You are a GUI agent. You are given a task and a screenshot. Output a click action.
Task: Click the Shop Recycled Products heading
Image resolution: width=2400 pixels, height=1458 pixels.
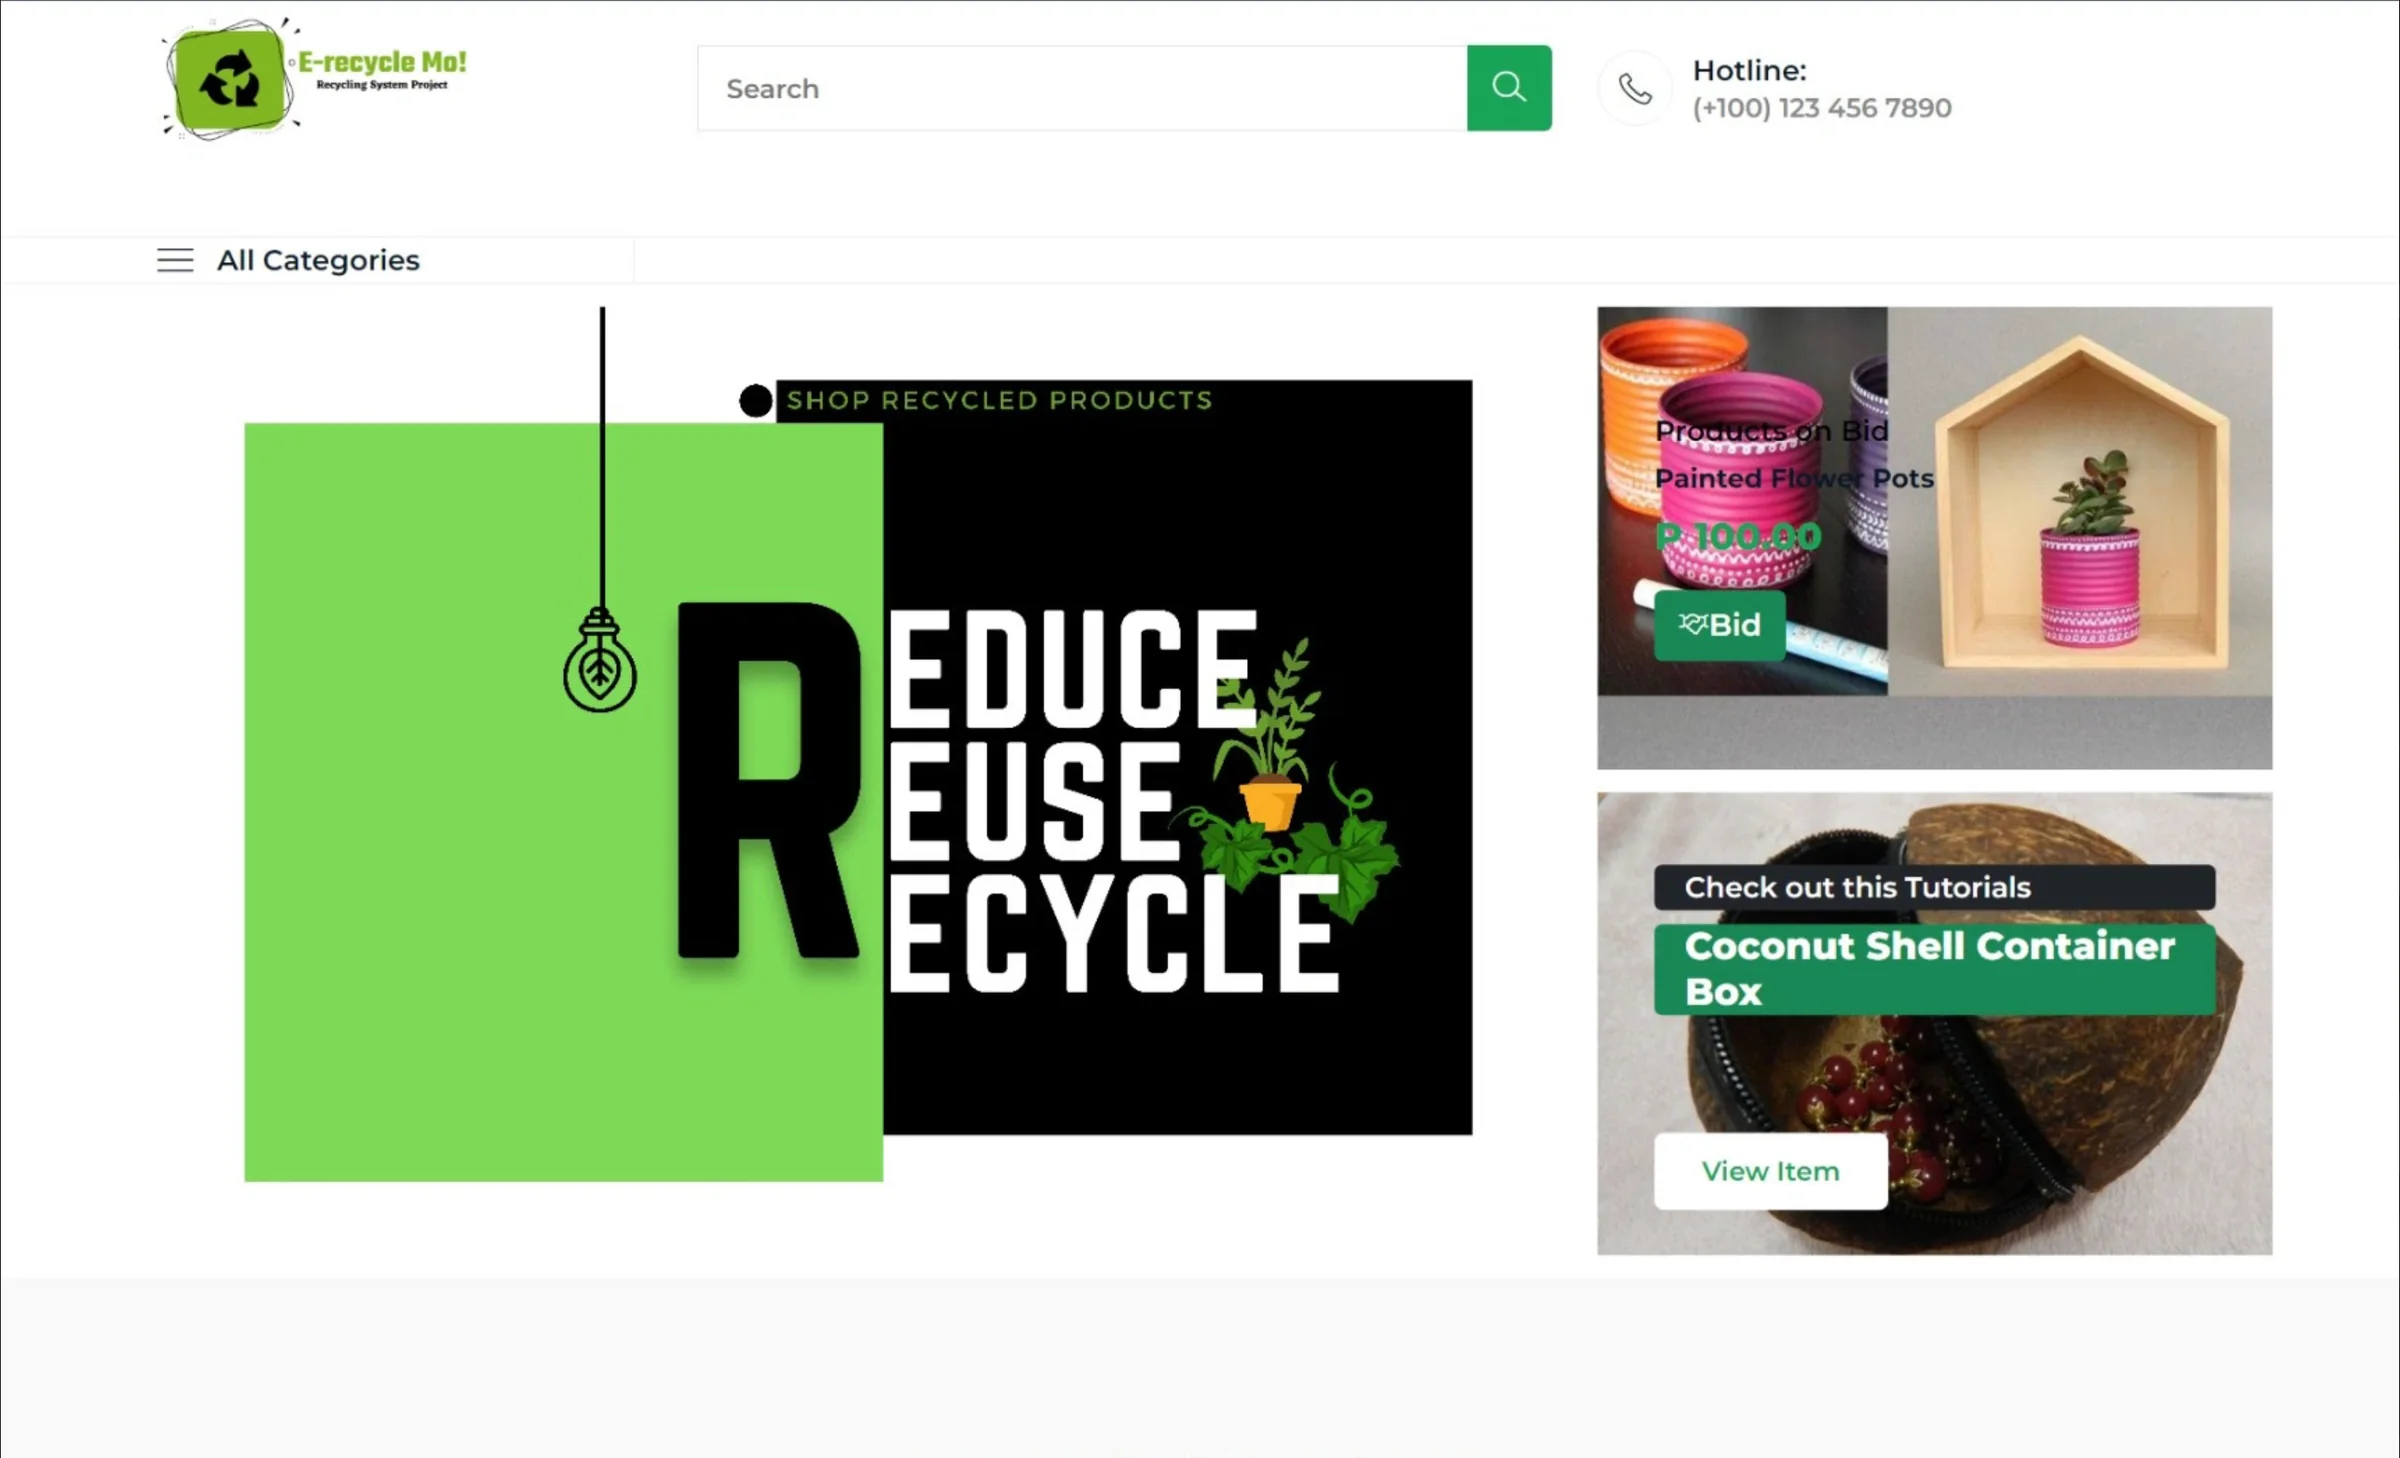999,400
